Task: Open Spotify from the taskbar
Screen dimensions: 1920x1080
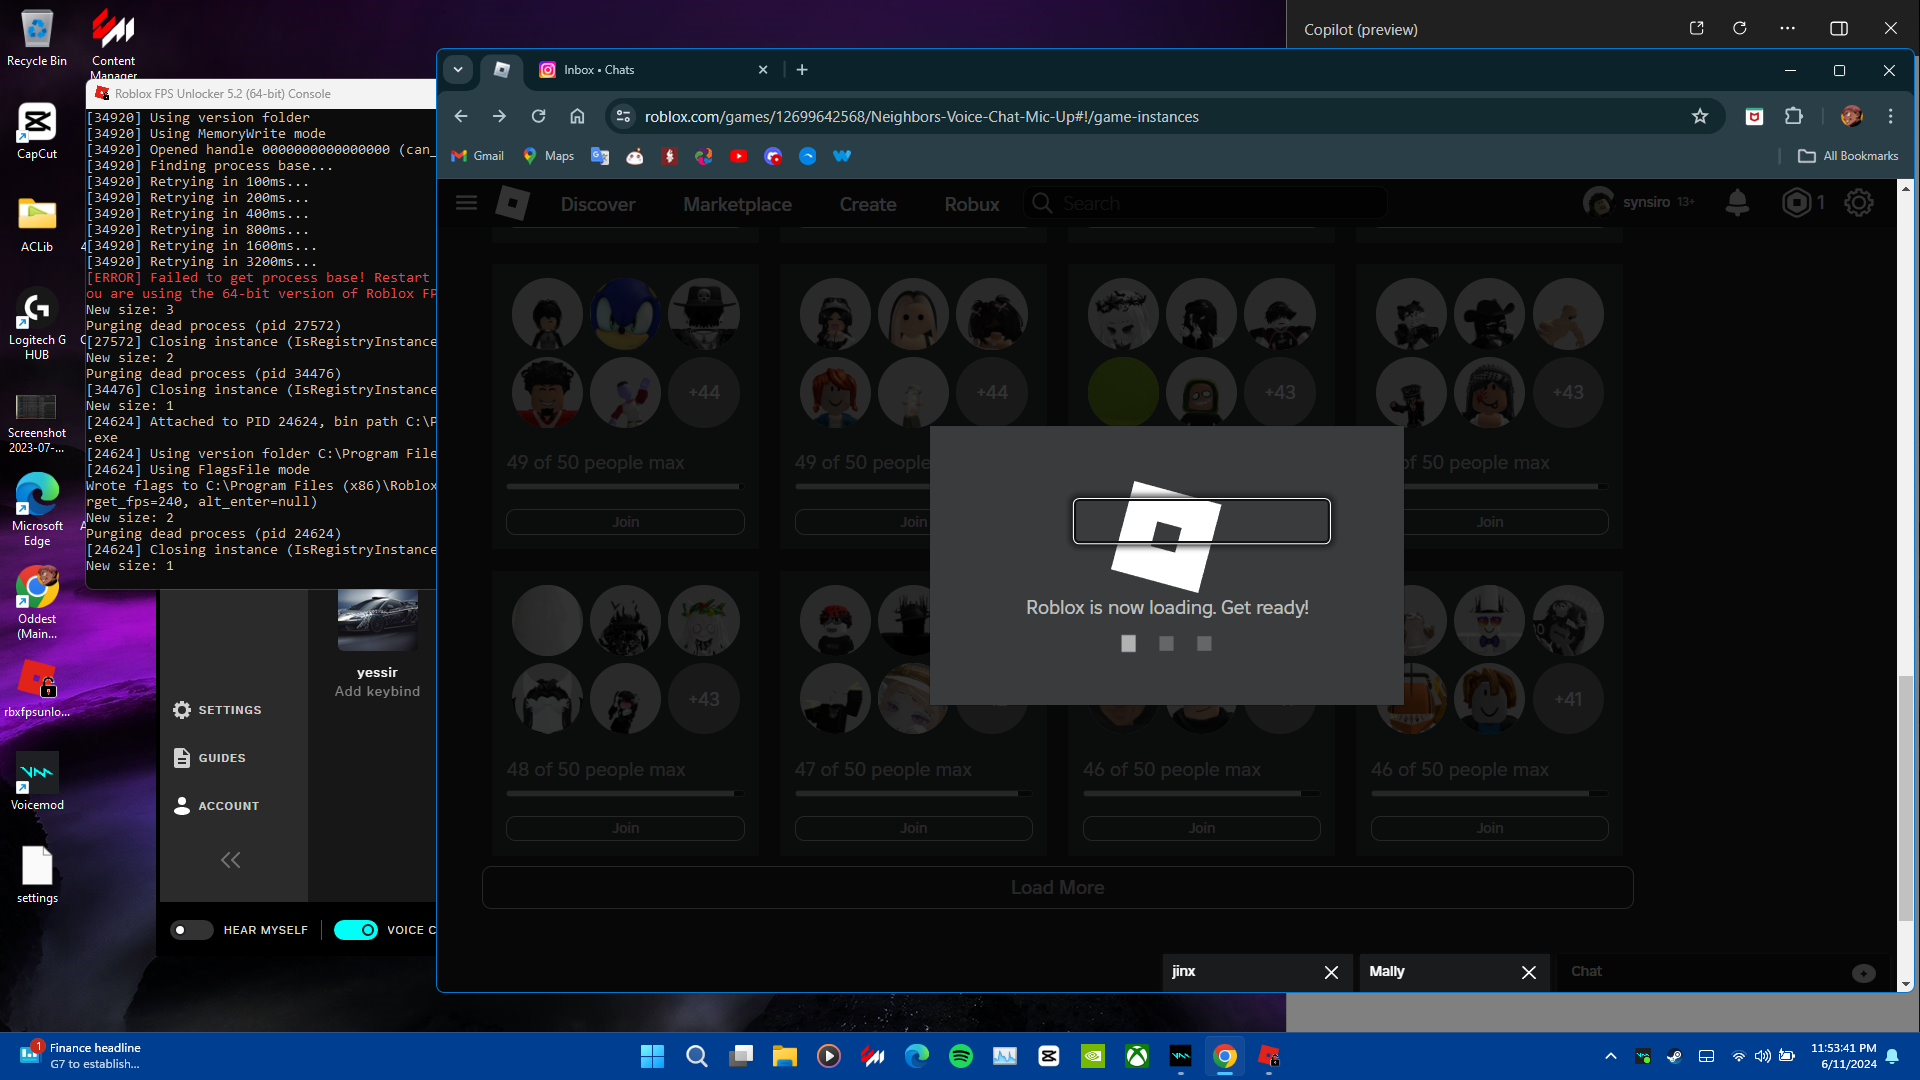Action: tap(960, 1056)
